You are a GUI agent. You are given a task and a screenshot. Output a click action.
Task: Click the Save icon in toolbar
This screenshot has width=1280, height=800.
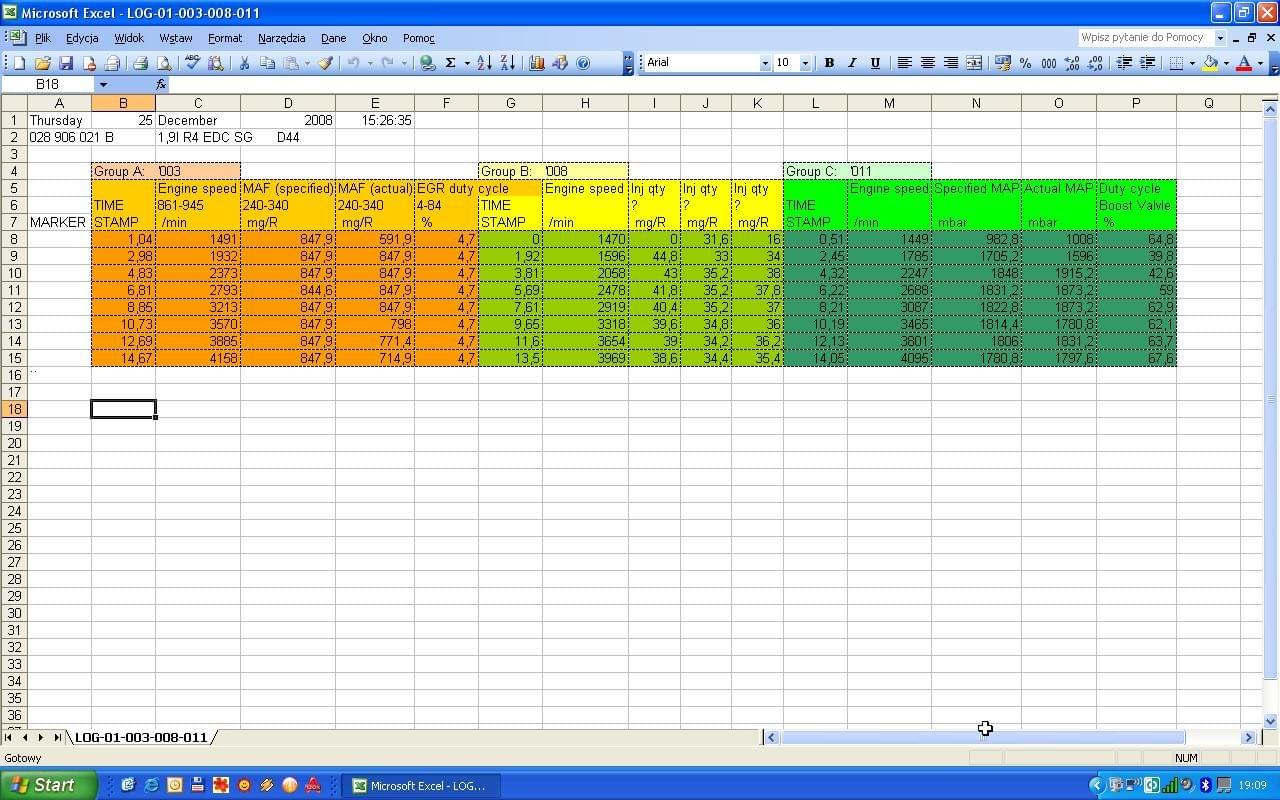coord(66,63)
